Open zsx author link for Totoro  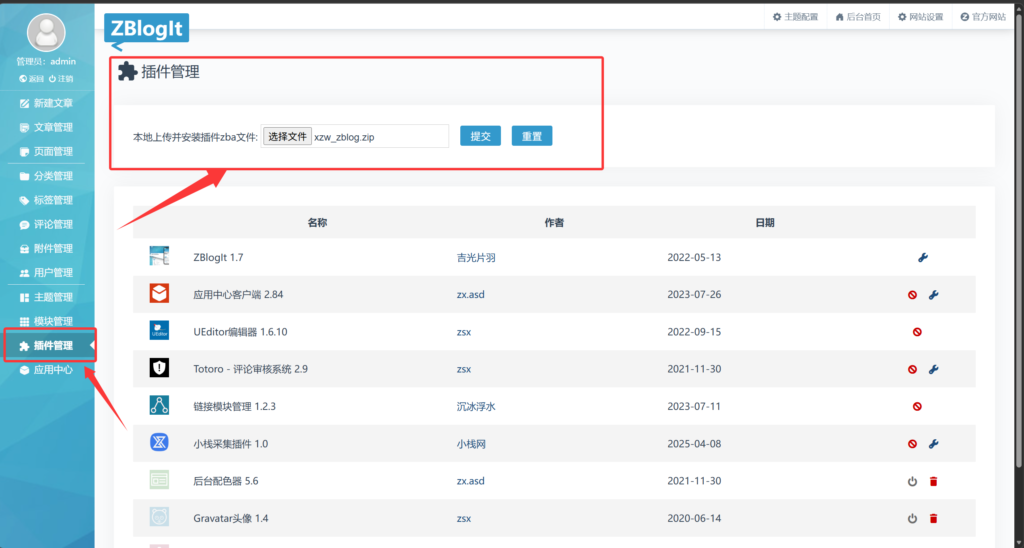tap(464, 369)
